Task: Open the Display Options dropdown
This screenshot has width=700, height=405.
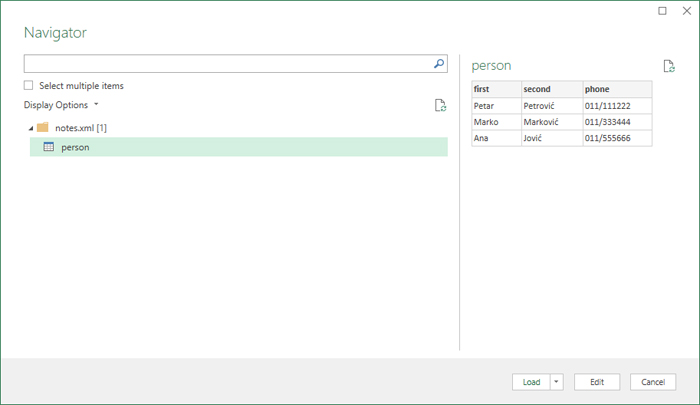Action: 61,105
